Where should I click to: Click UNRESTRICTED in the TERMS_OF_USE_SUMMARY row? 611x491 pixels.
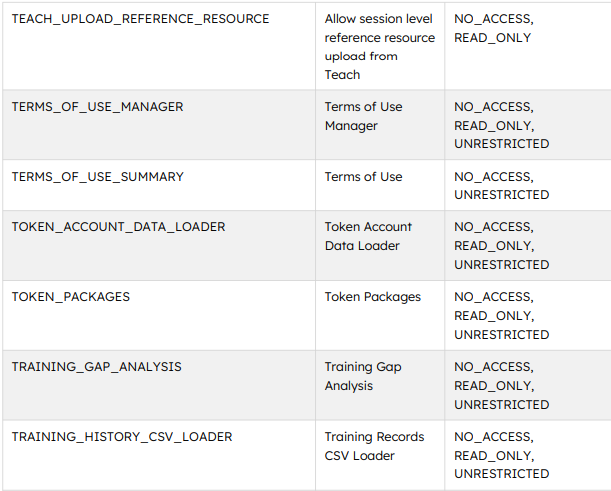coord(502,194)
